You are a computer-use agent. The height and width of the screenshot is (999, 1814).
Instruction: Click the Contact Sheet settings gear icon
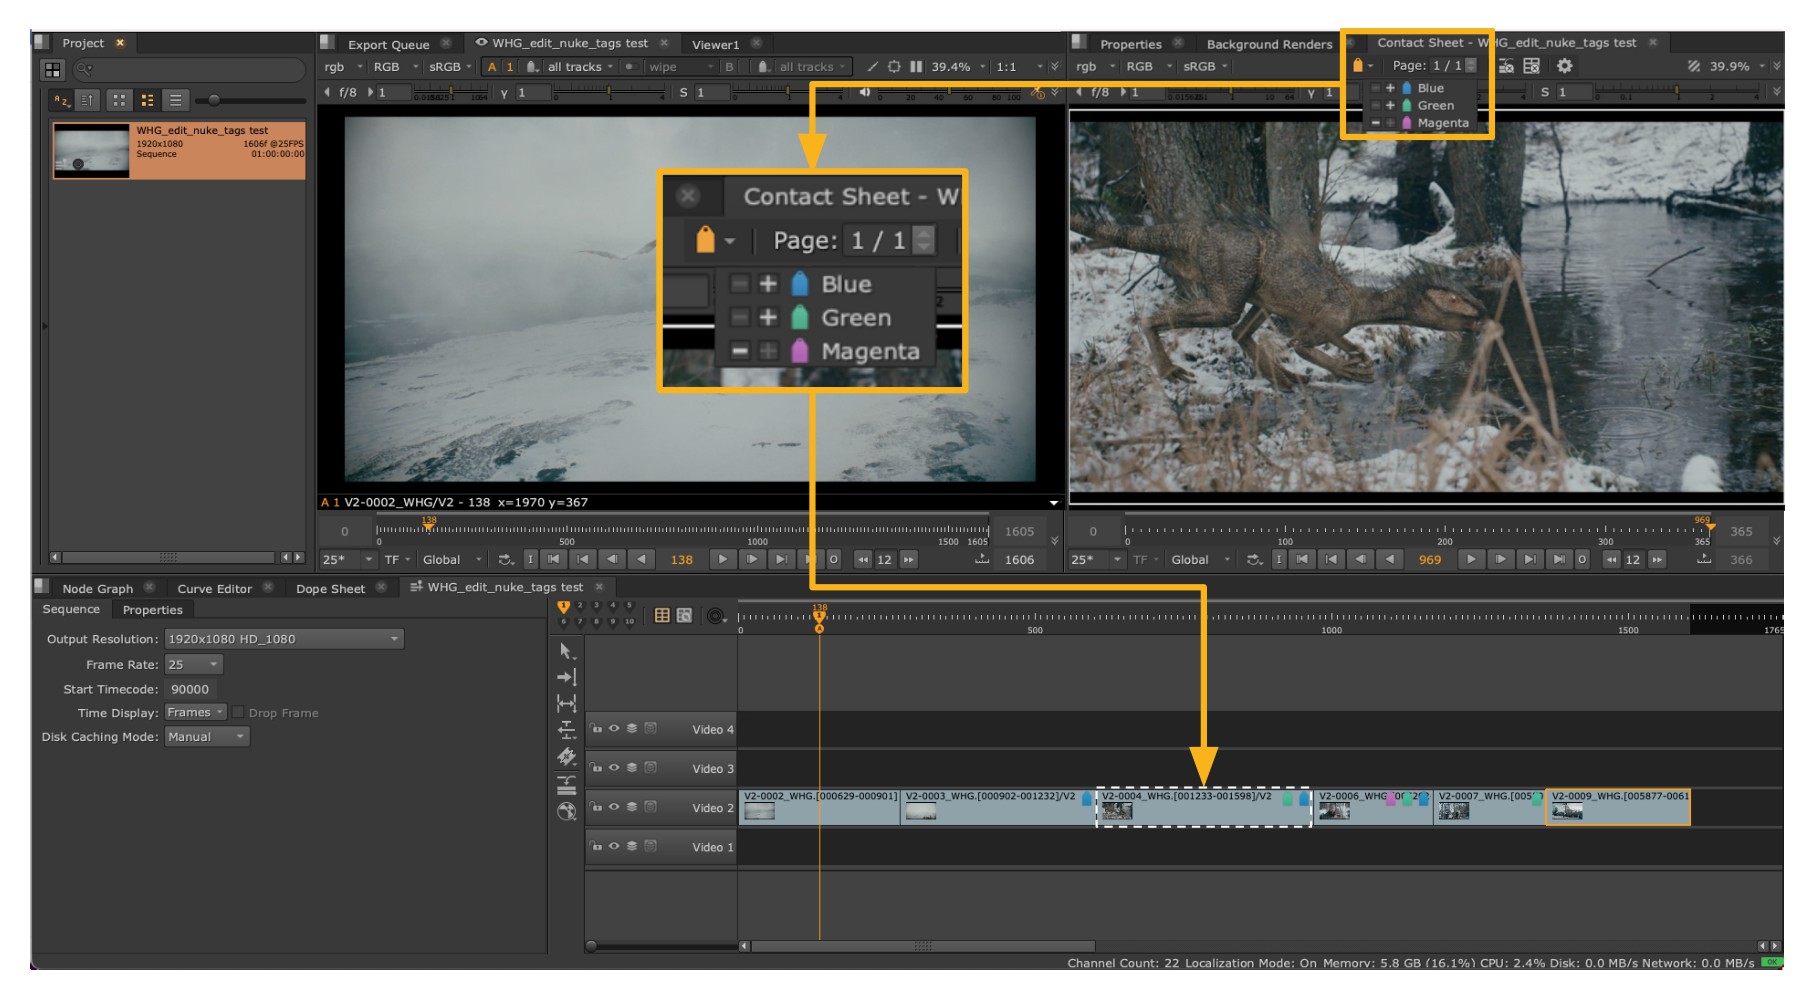click(x=1564, y=66)
